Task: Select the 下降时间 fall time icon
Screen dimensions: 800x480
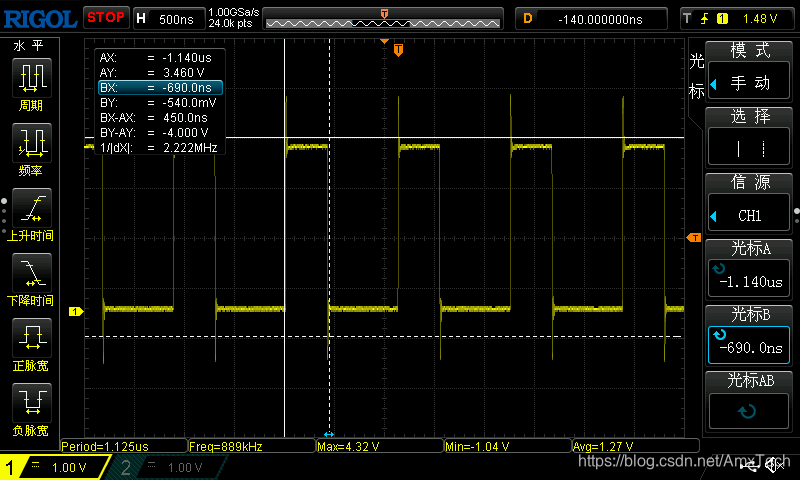Action: [32, 273]
